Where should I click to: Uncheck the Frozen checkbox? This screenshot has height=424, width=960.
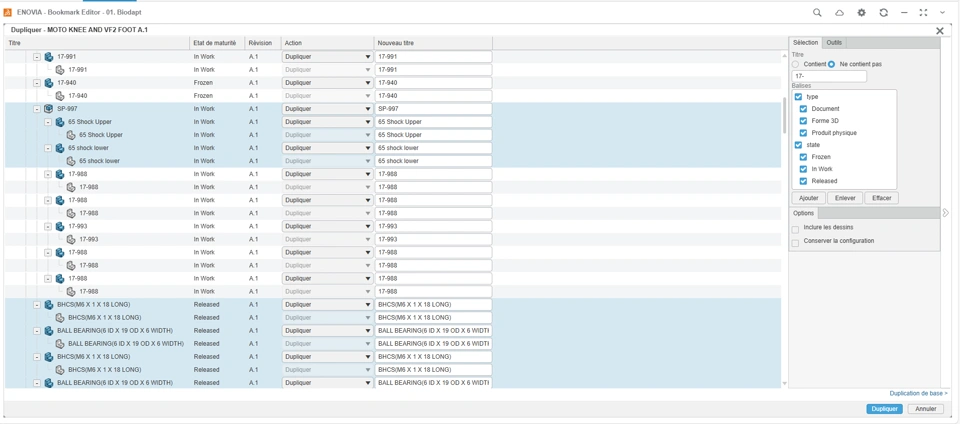tap(804, 157)
